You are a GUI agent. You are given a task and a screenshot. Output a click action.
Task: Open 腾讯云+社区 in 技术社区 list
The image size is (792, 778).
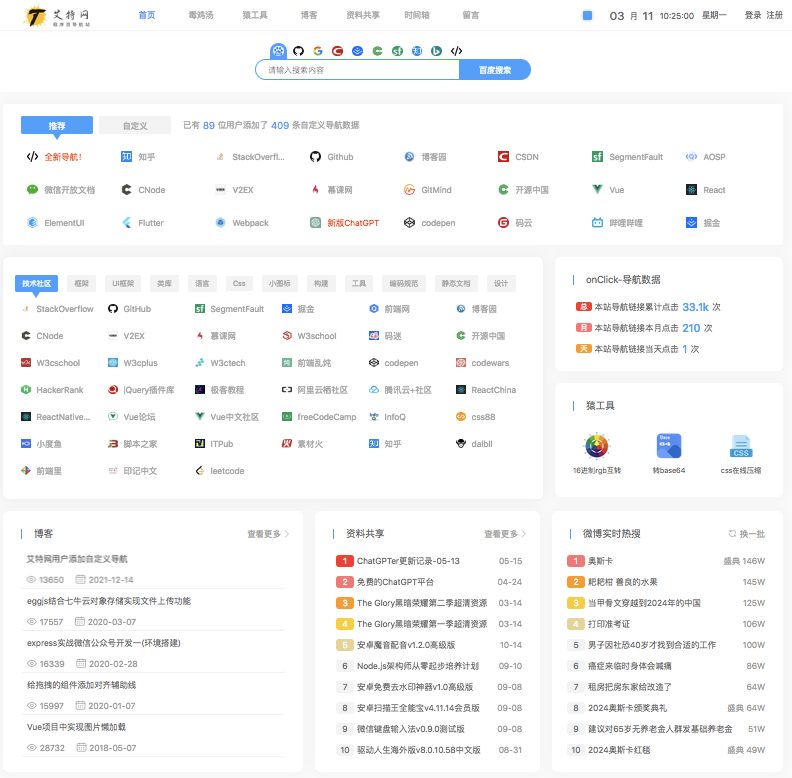coord(401,390)
